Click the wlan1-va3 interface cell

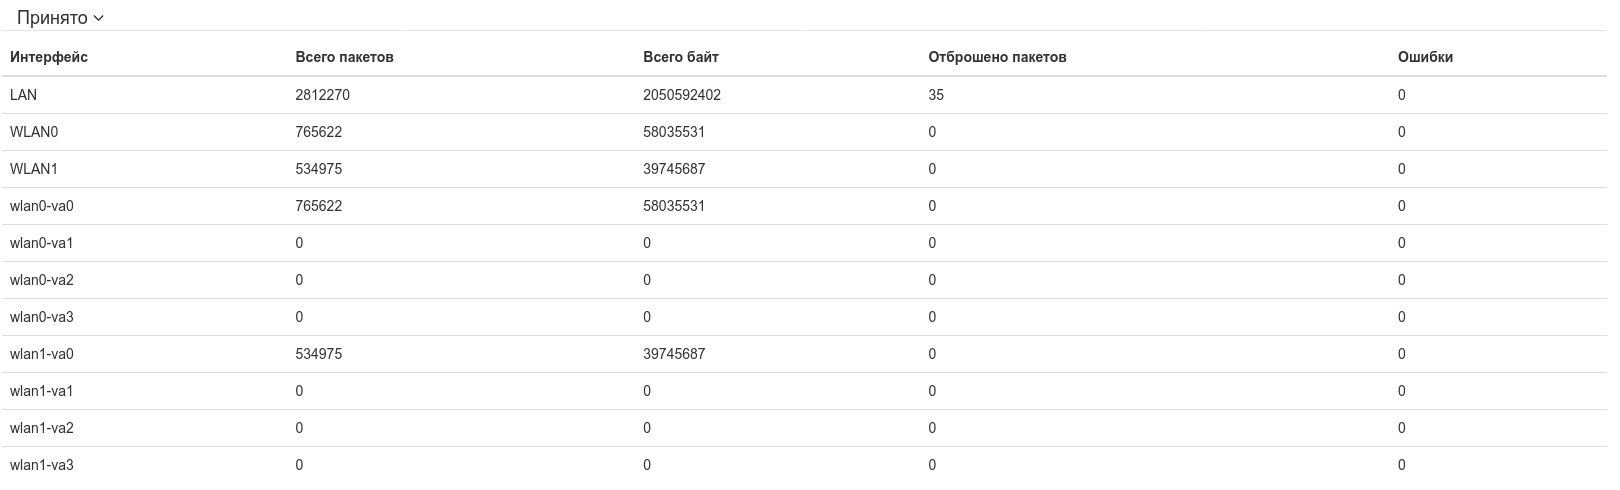click(x=42, y=465)
